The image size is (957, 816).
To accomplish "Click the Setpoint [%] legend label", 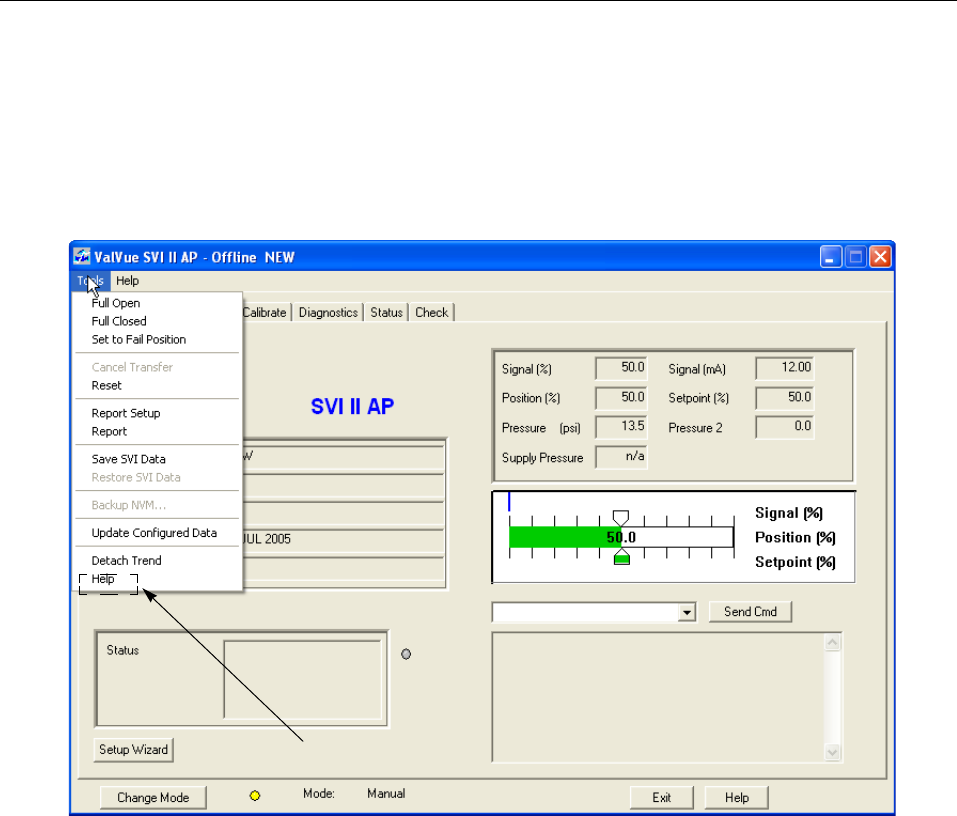I will 795,562.
